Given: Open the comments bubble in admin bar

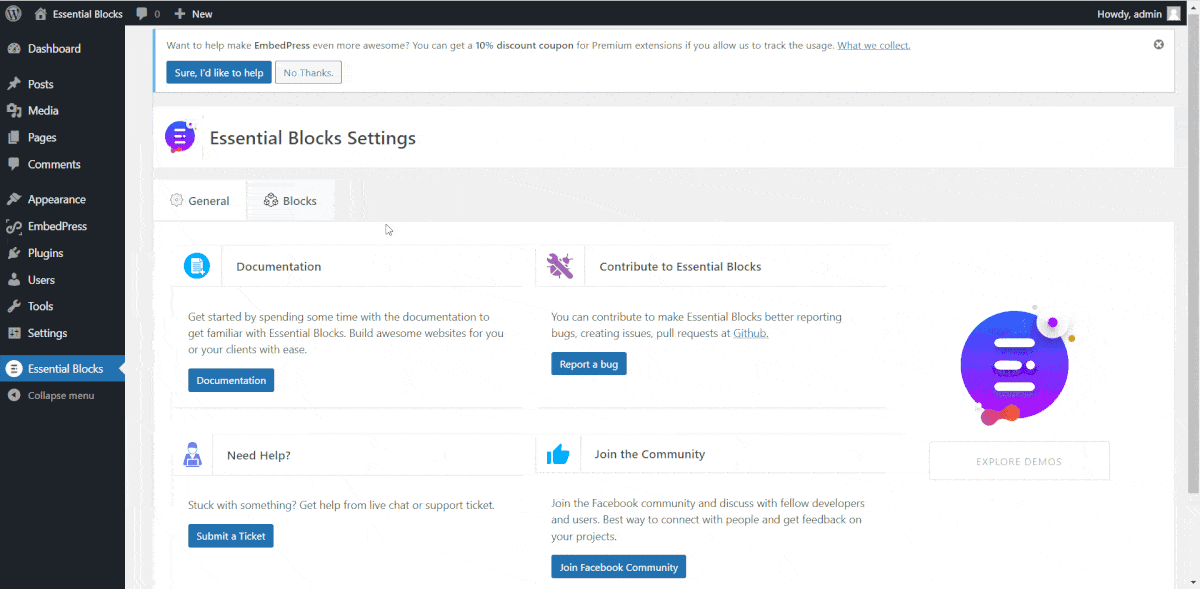Looking at the screenshot, I should point(148,14).
